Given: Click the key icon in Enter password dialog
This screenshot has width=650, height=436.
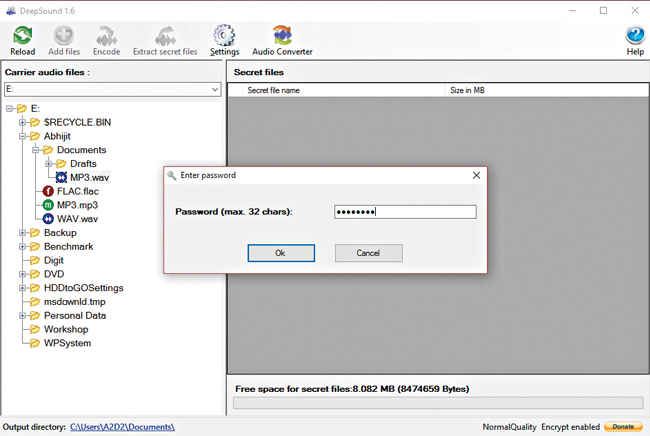Looking at the screenshot, I should [x=172, y=175].
